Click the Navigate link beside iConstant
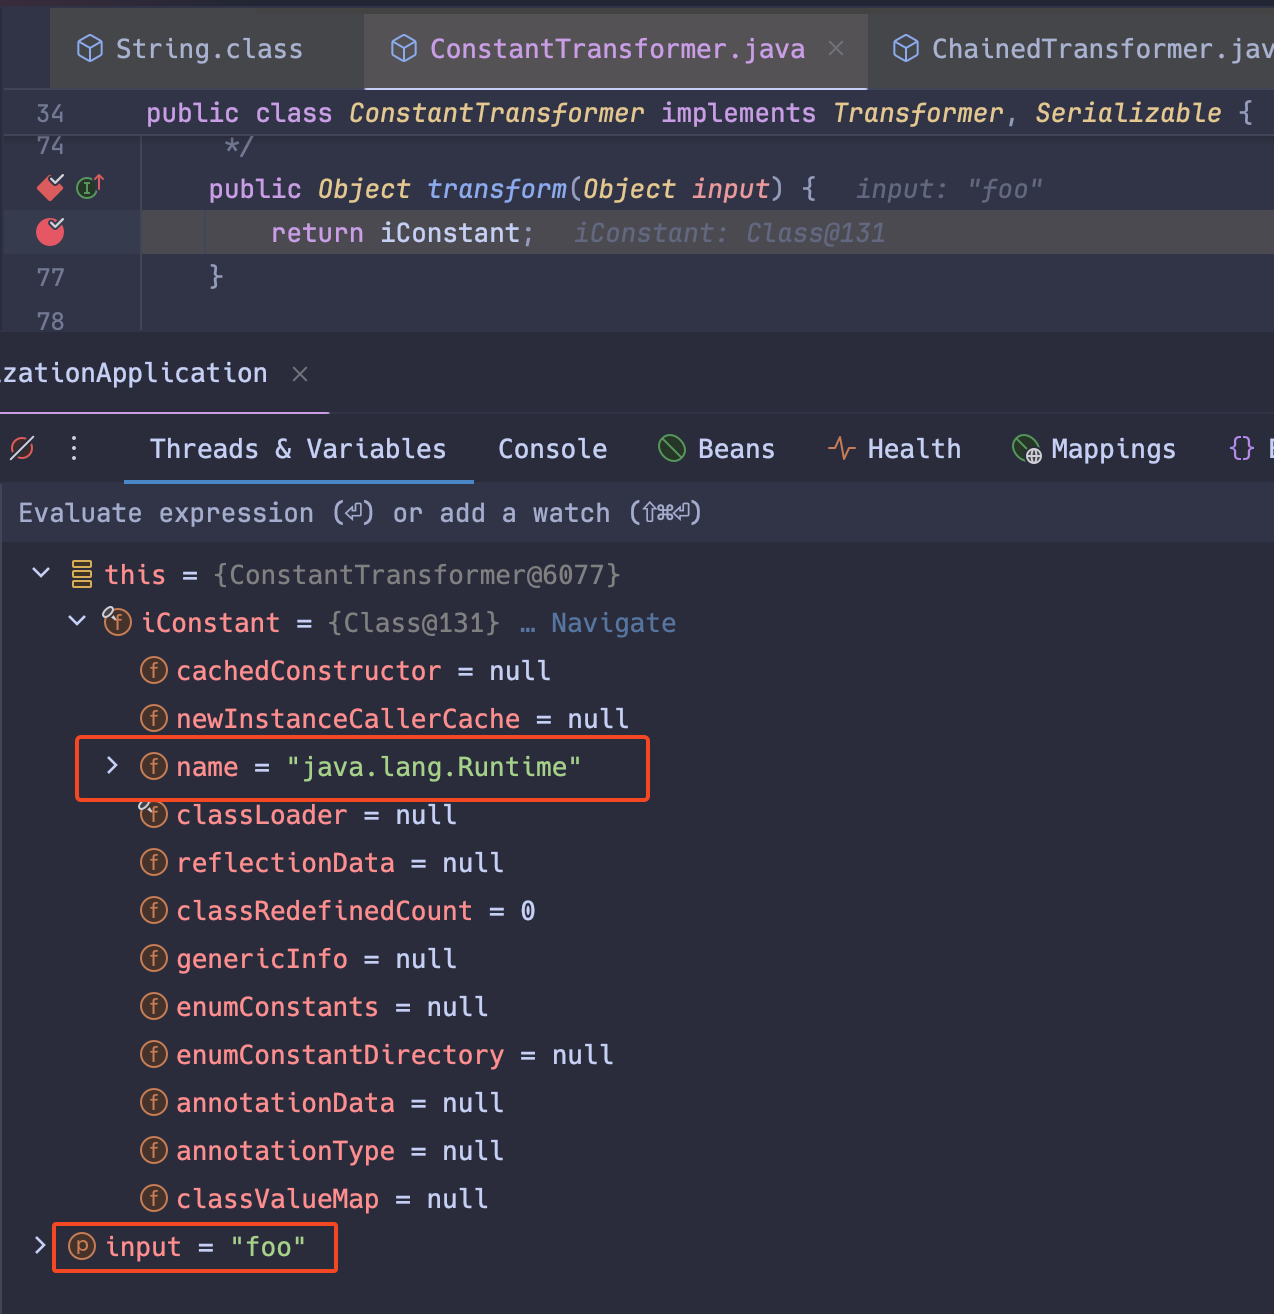This screenshot has height=1314, width=1274. pos(613,622)
